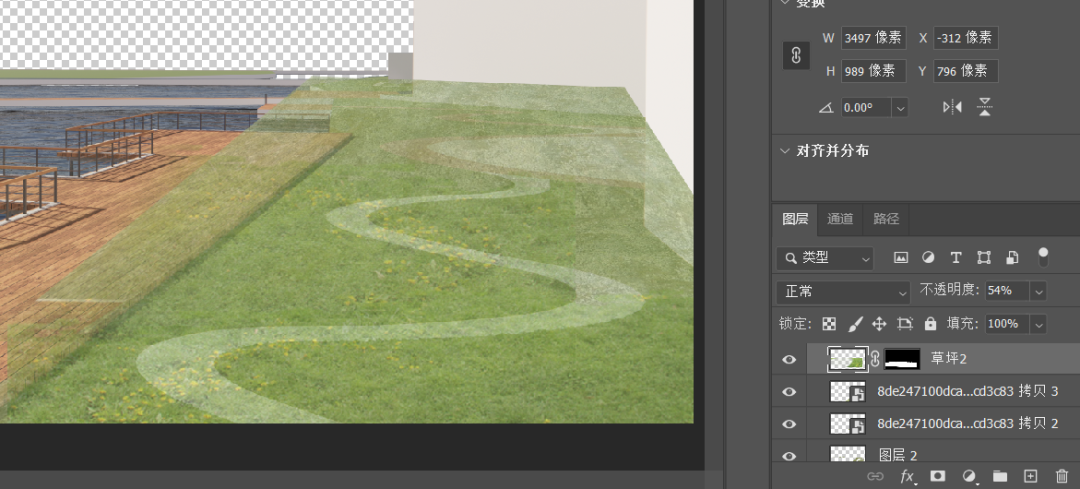This screenshot has height=489, width=1080.
Task: Filter layers by pixel layer icon
Action: pyautogui.click(x=901, y=257)
